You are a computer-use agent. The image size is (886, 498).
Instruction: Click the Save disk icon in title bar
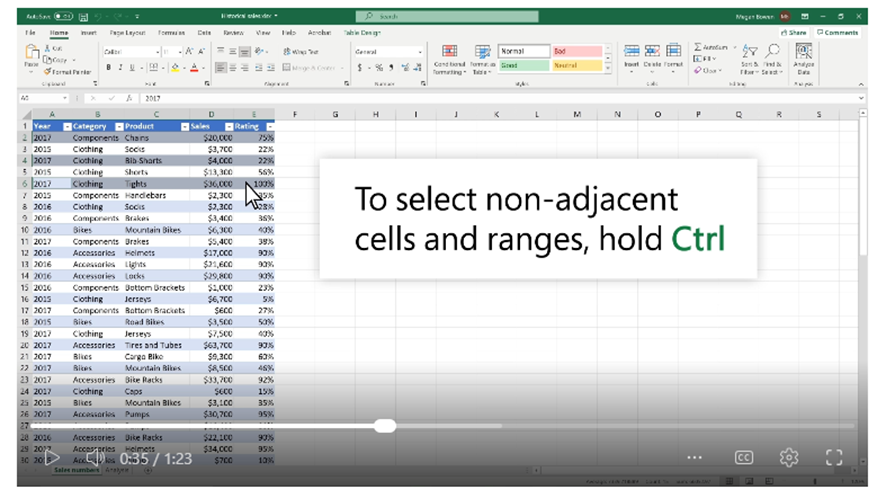pyautogui.click(x=83, y=17)
